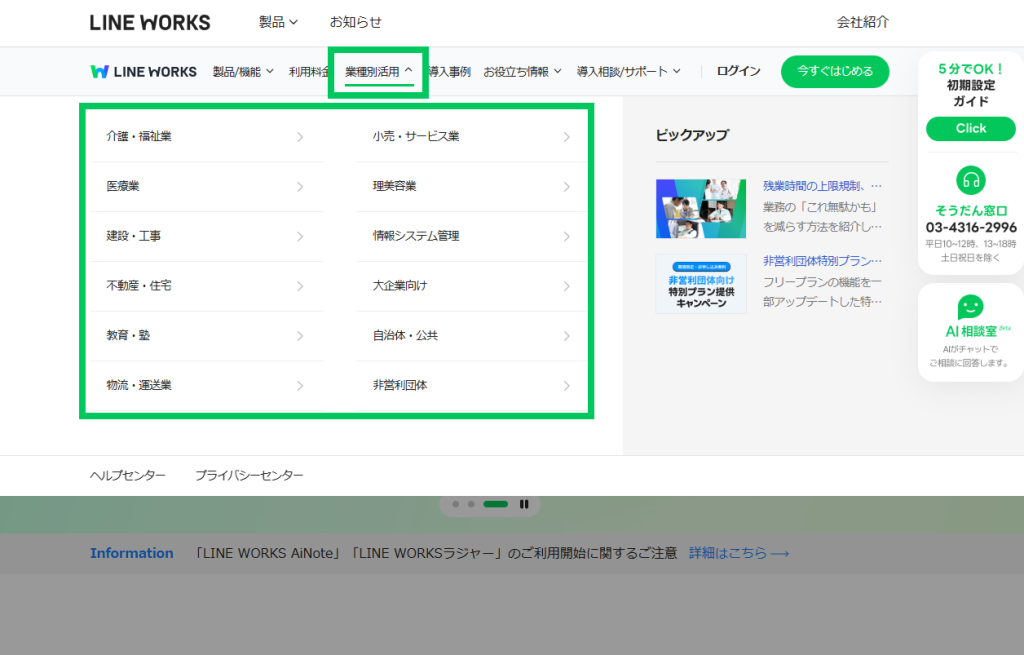The image size is (1024, 655).
Task: Click the green Click button in 初期設定ガイド
Action: coord(970,129)
